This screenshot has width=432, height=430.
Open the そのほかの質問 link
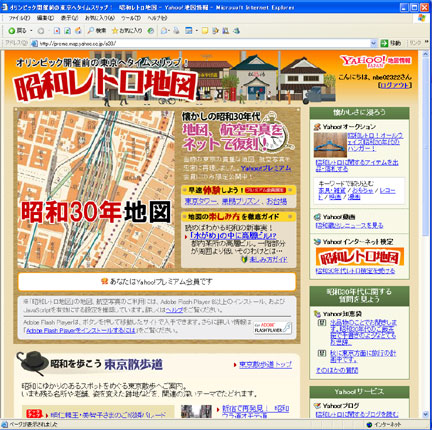pos(337,370)
